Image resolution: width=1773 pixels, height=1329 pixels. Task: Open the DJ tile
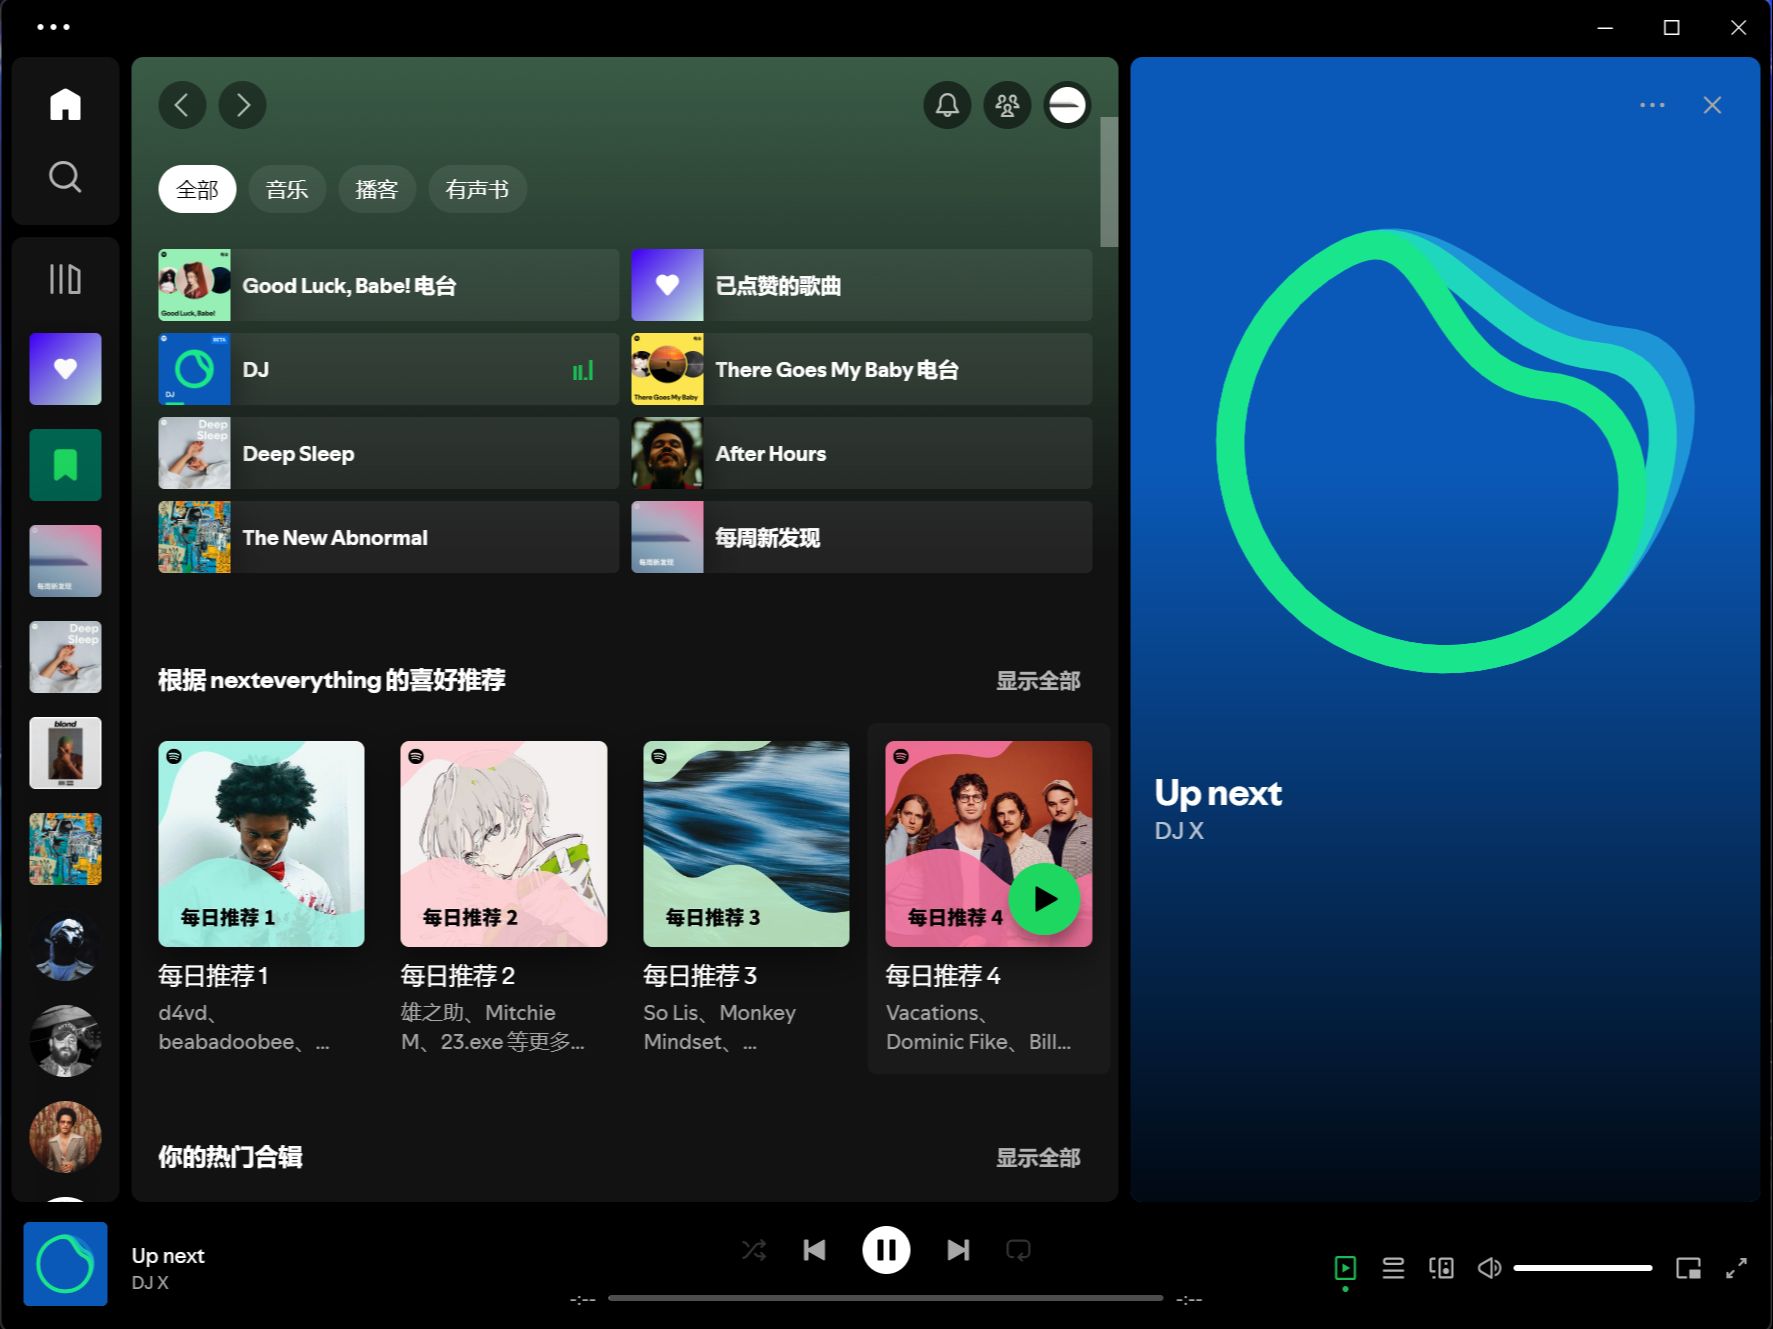(x=388, y=369)
